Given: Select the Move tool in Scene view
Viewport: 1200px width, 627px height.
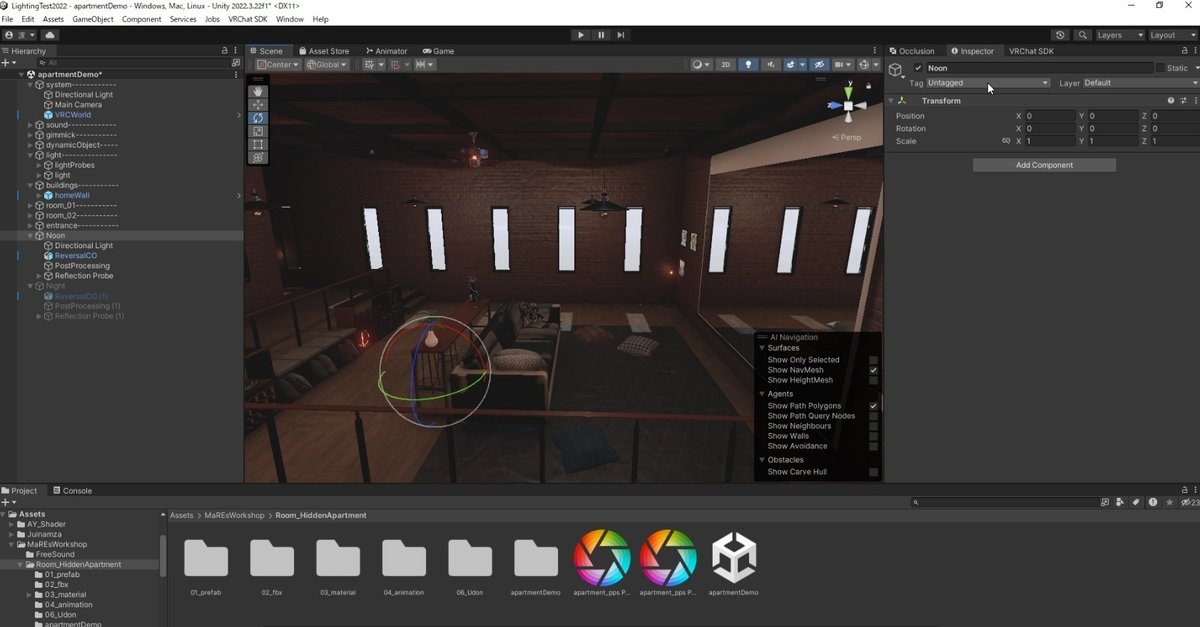Looking at the screenshot, I should [x=258, y=104].
